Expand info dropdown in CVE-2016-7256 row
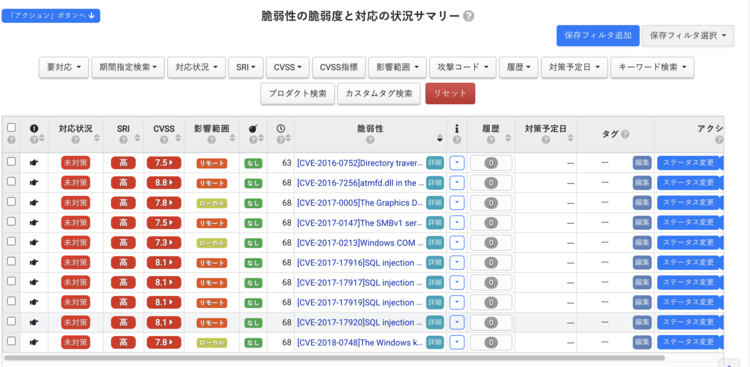The image size is (750, 367). (457, 183)
